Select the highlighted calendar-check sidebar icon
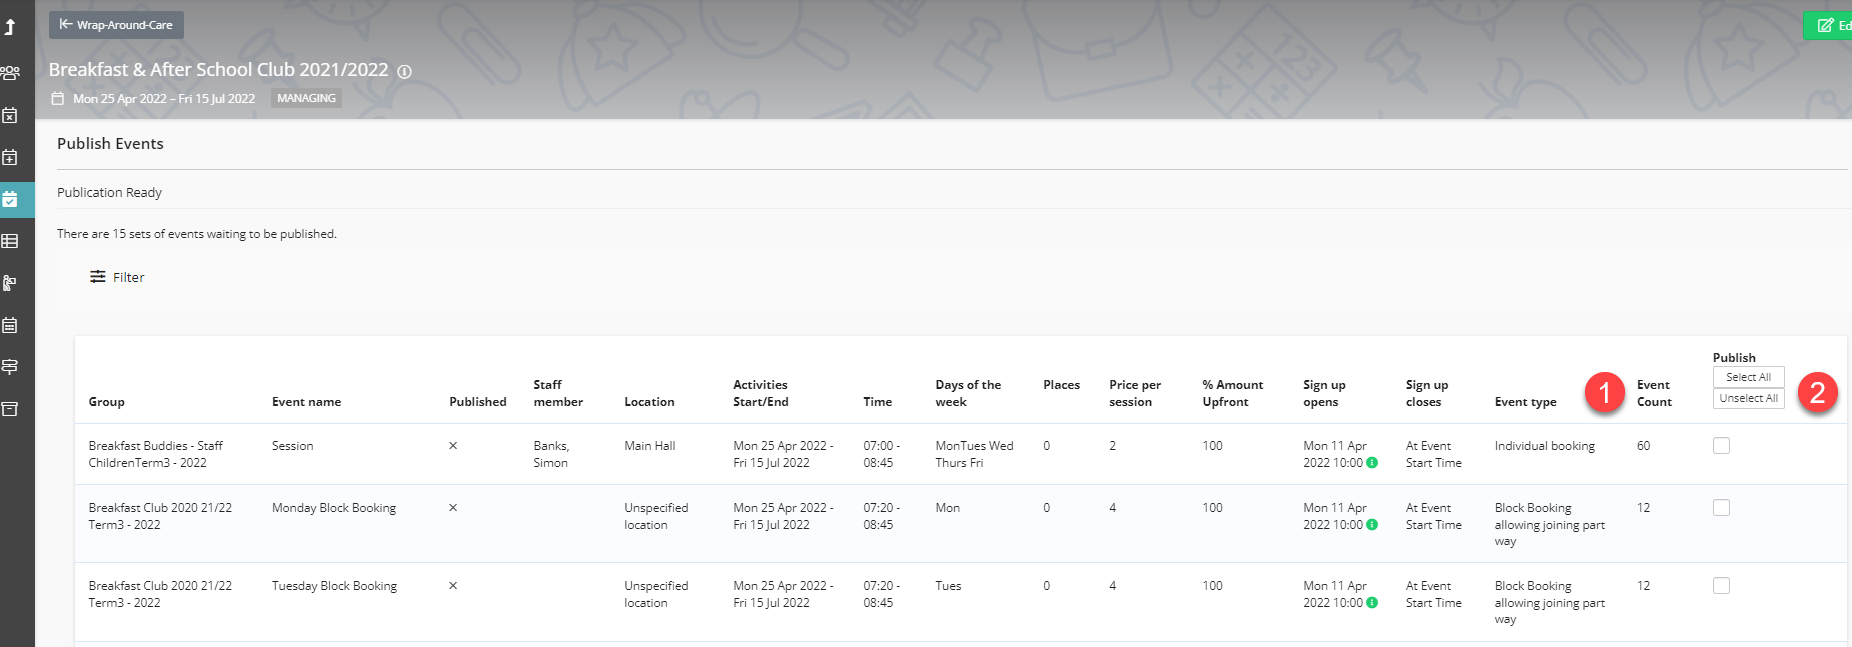1852x647 pixels. (10, 199)
